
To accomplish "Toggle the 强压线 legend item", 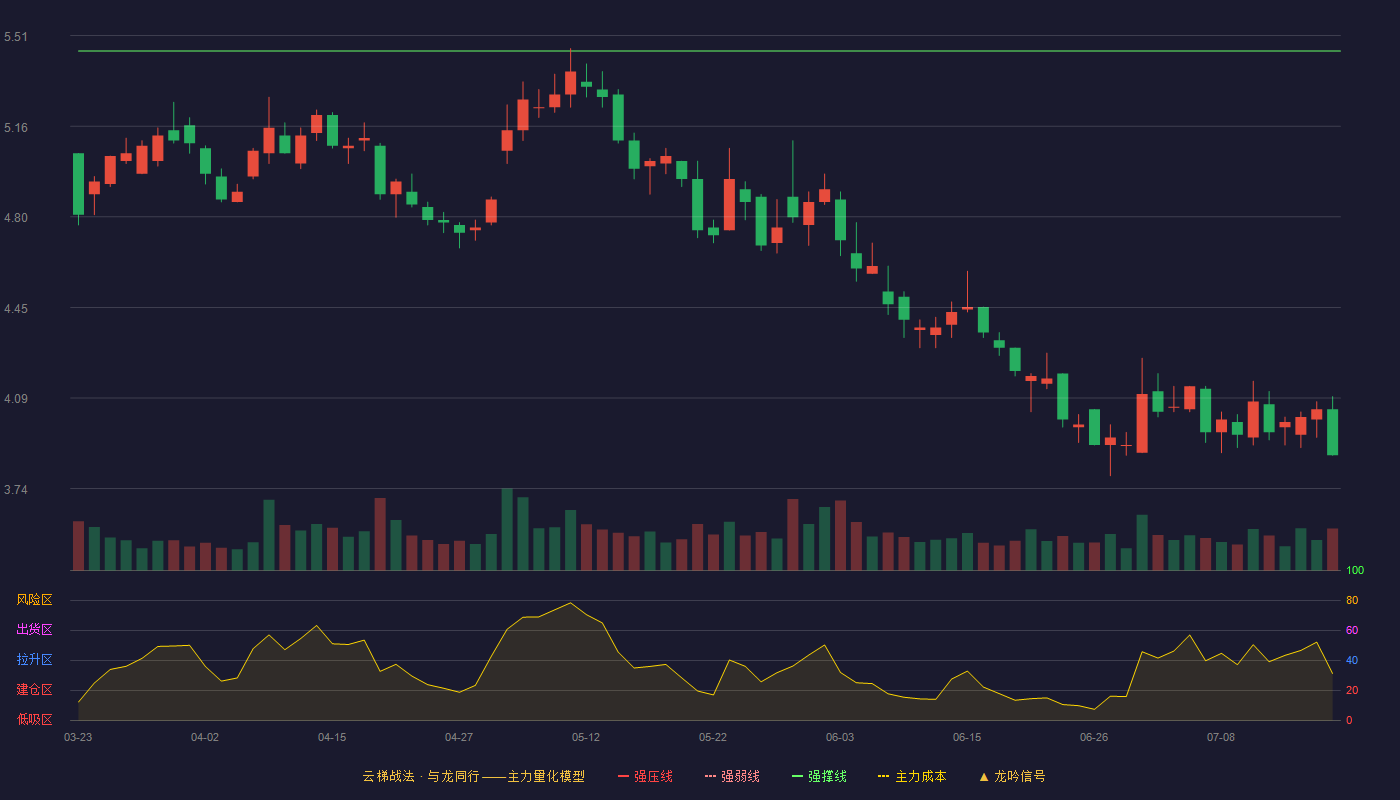I will (645, 776).
